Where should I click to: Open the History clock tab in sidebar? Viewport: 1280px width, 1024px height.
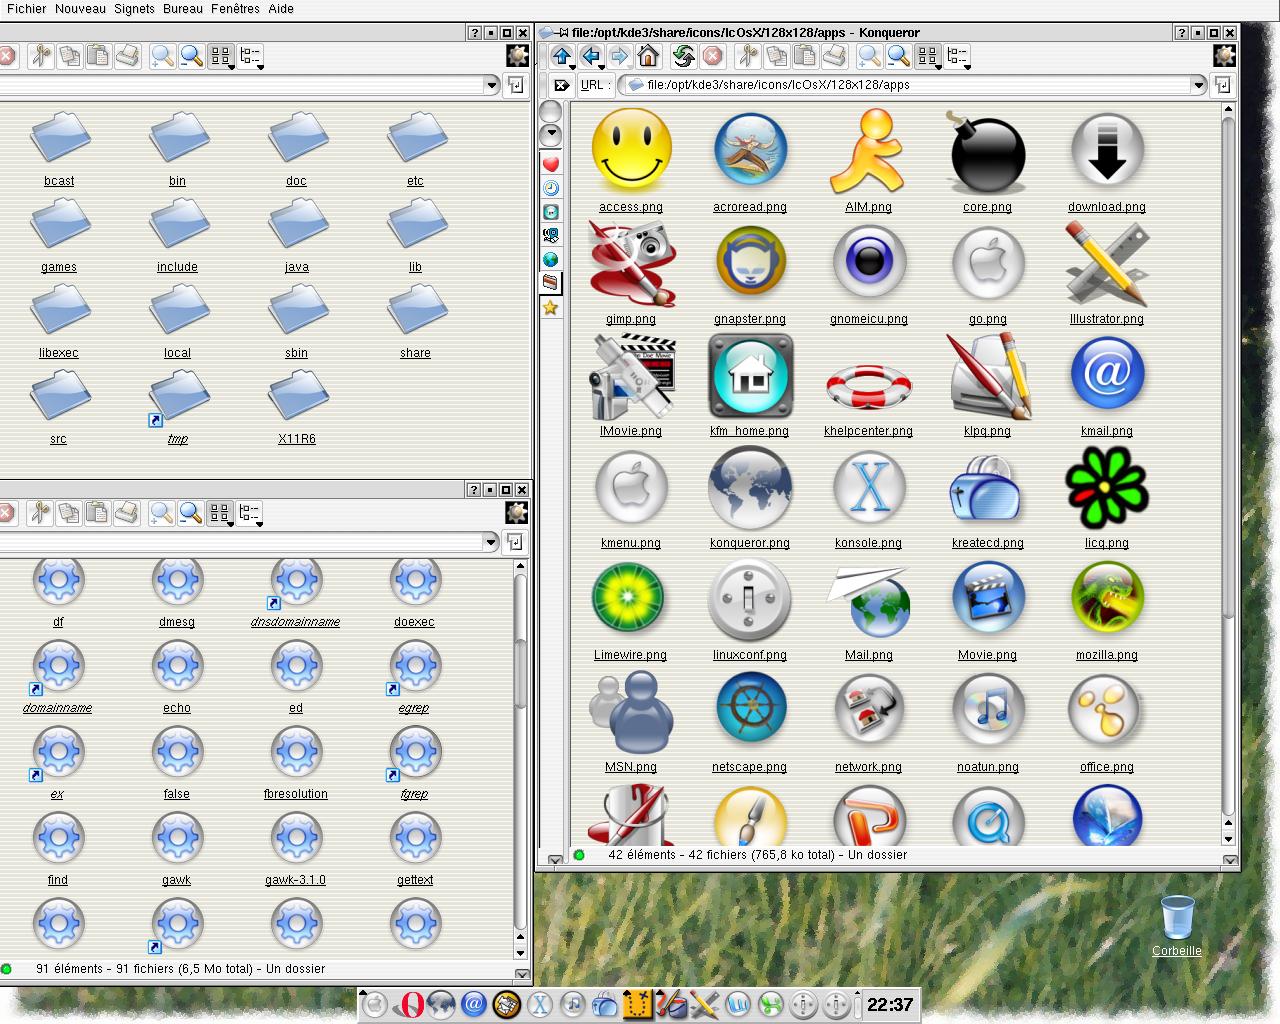coord(551,188)
